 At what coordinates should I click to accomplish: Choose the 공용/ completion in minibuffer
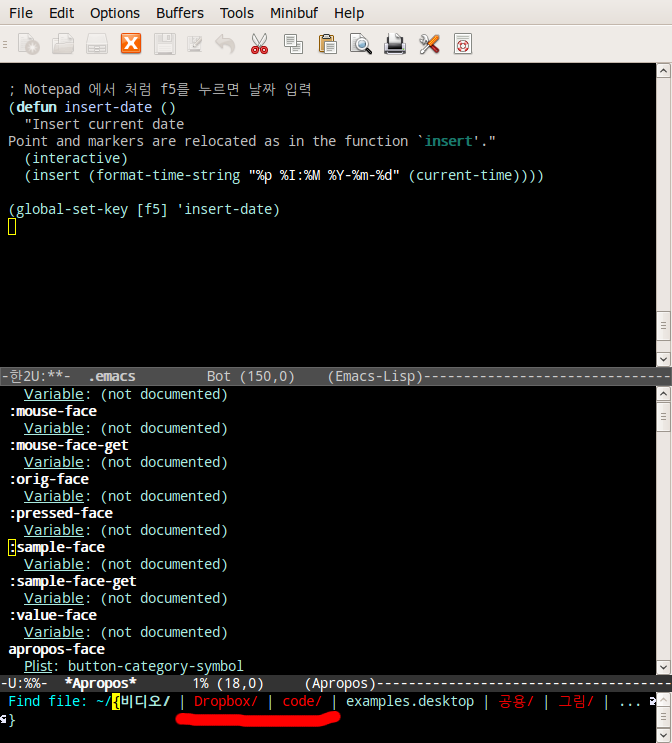coord(516,701)
